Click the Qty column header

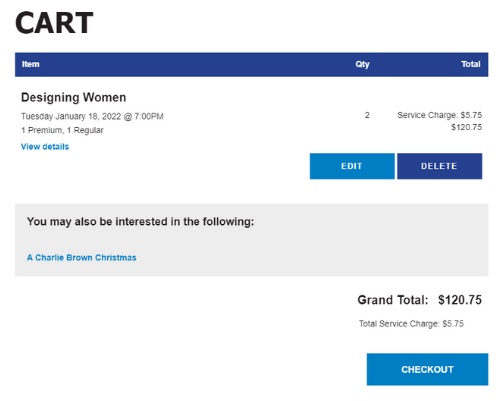tap(362, 64)
